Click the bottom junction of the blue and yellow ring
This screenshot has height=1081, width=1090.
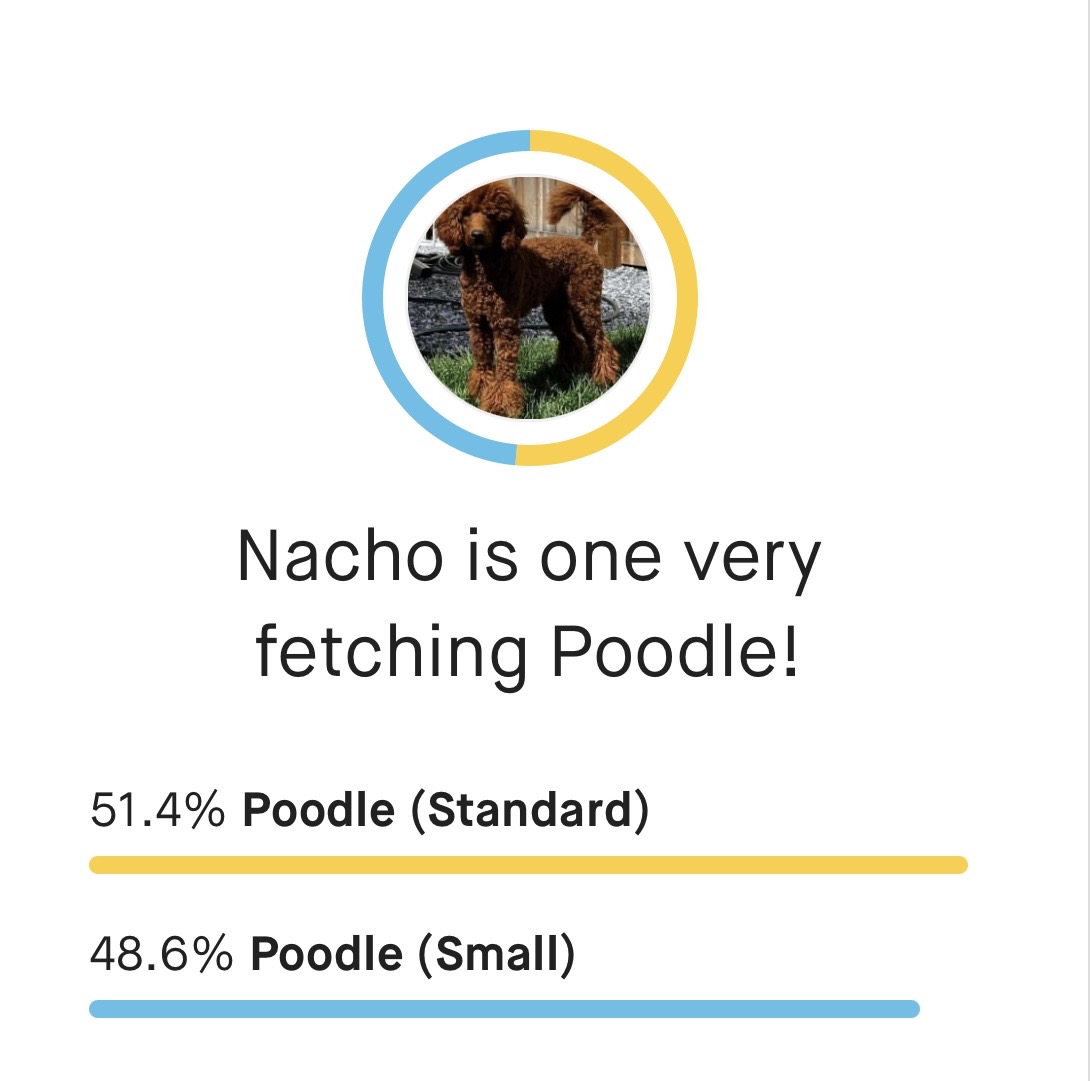516,456
